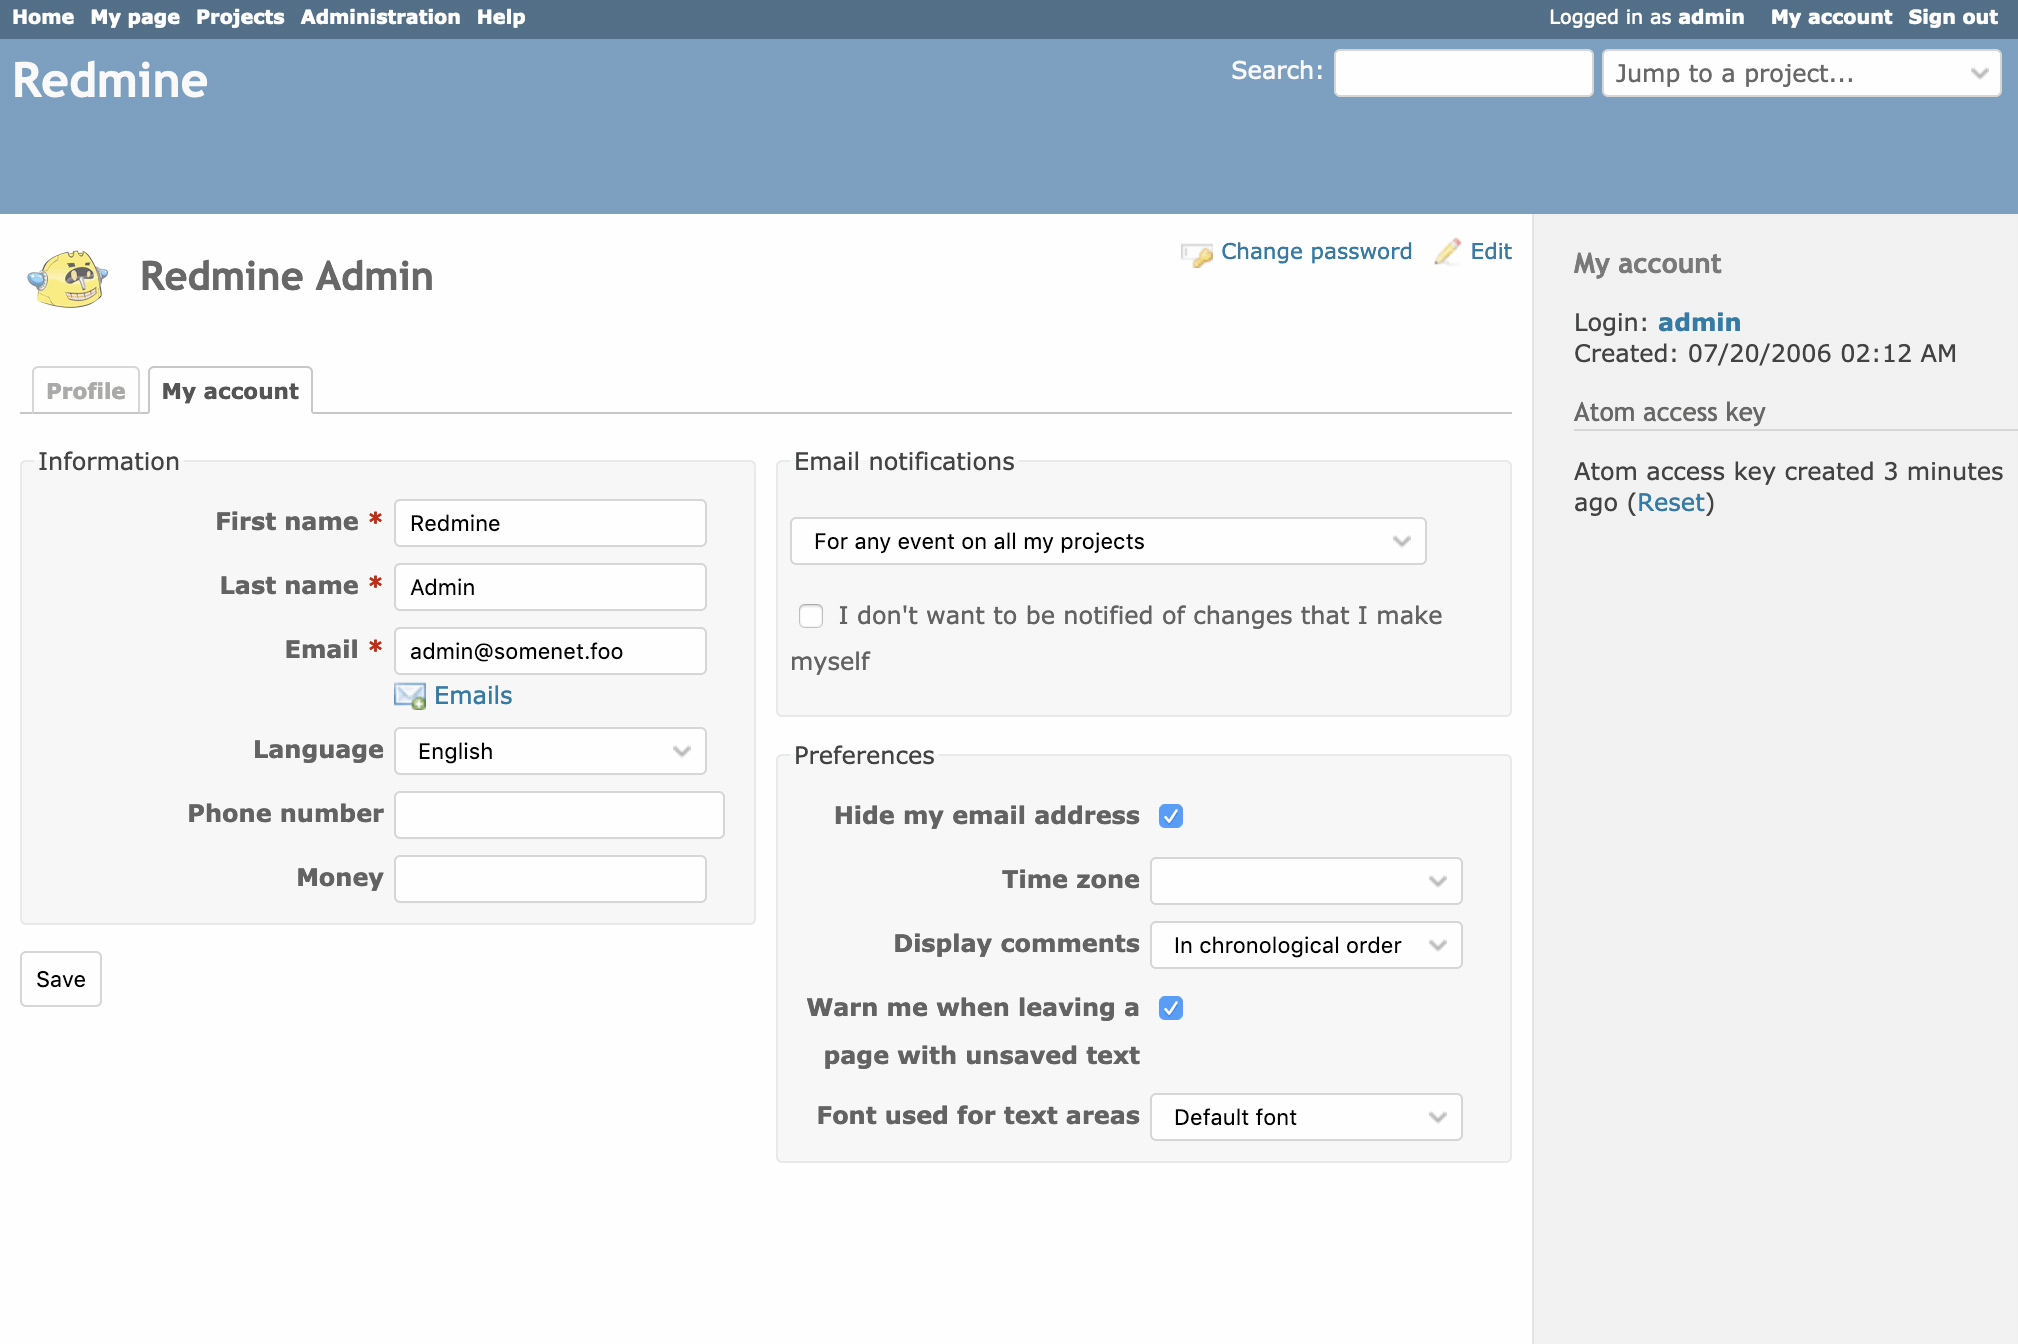Click the Sign out link
2018x1344 pixels.
1952,17
